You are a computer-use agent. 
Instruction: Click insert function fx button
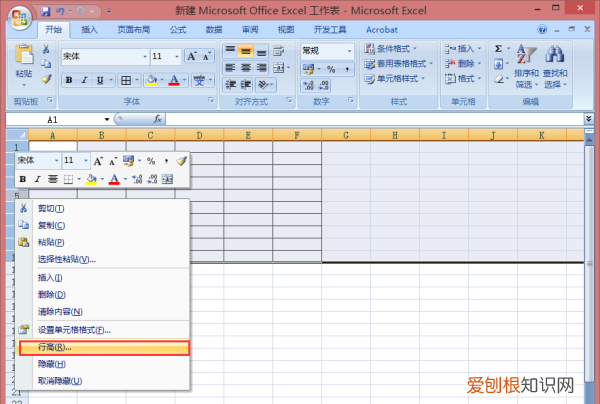click(157, 119)
